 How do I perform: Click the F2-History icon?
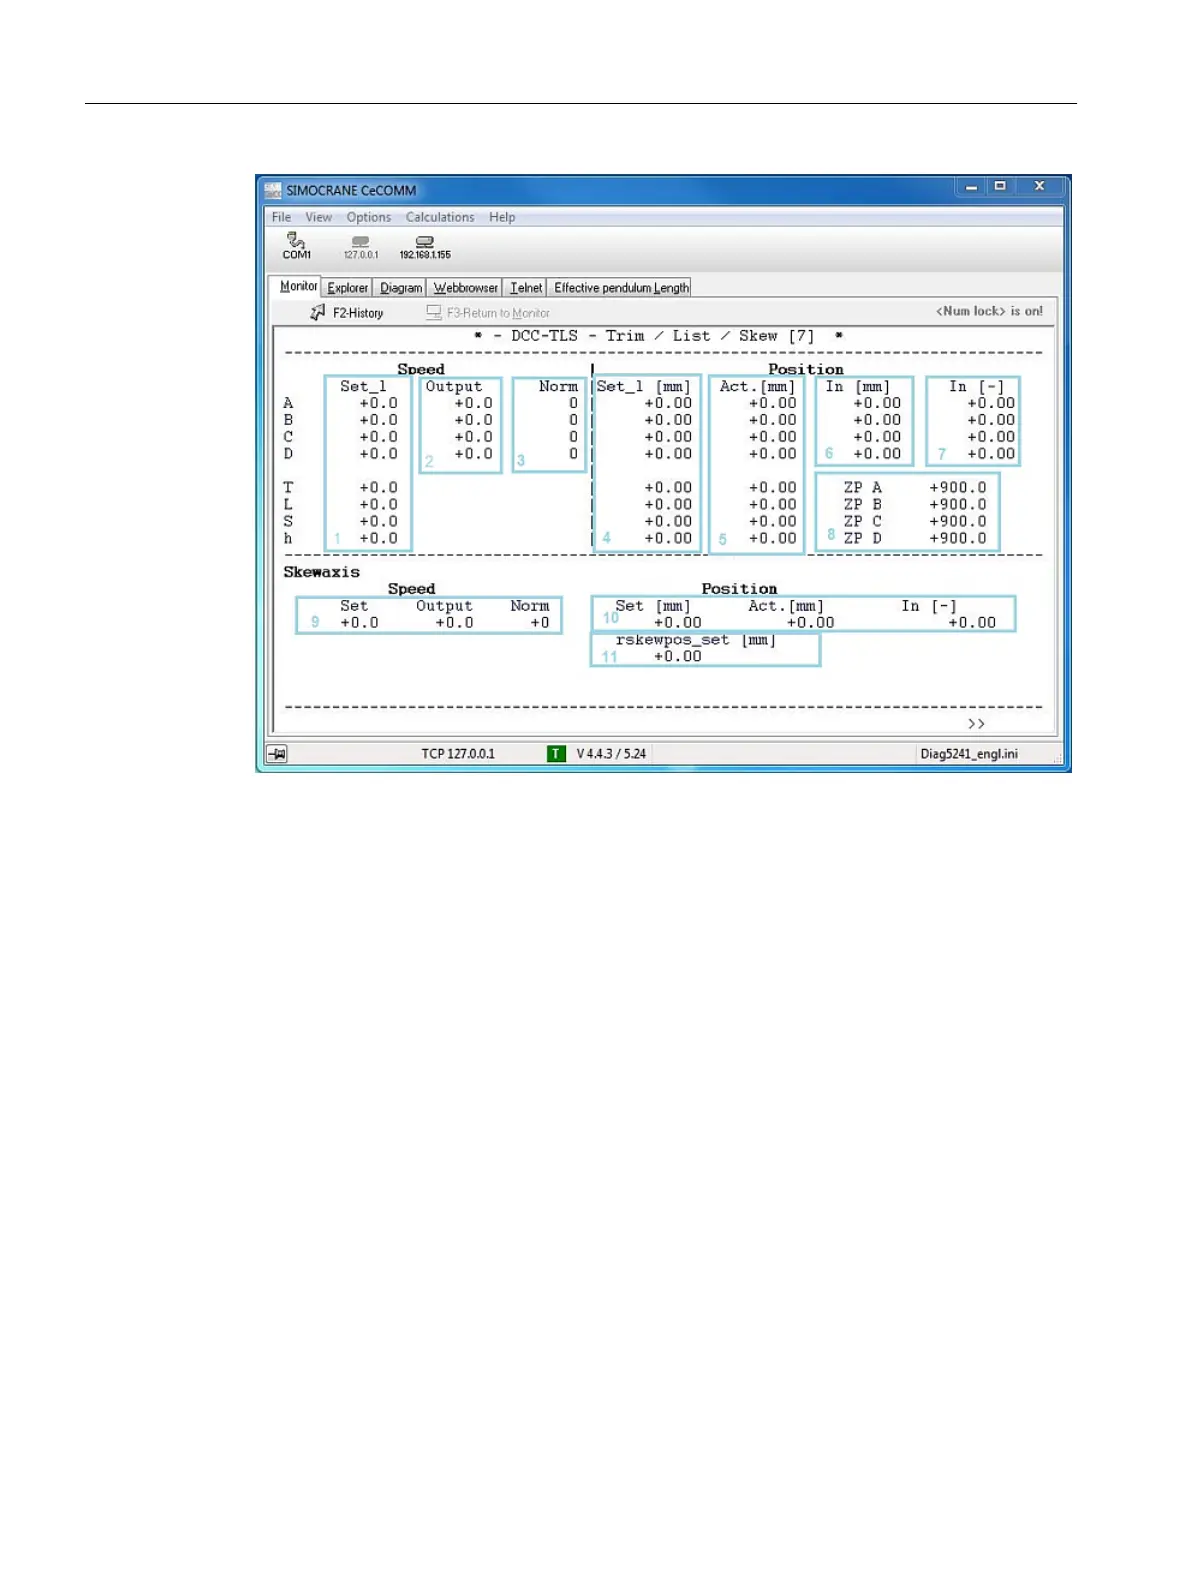tap(318, 313)
